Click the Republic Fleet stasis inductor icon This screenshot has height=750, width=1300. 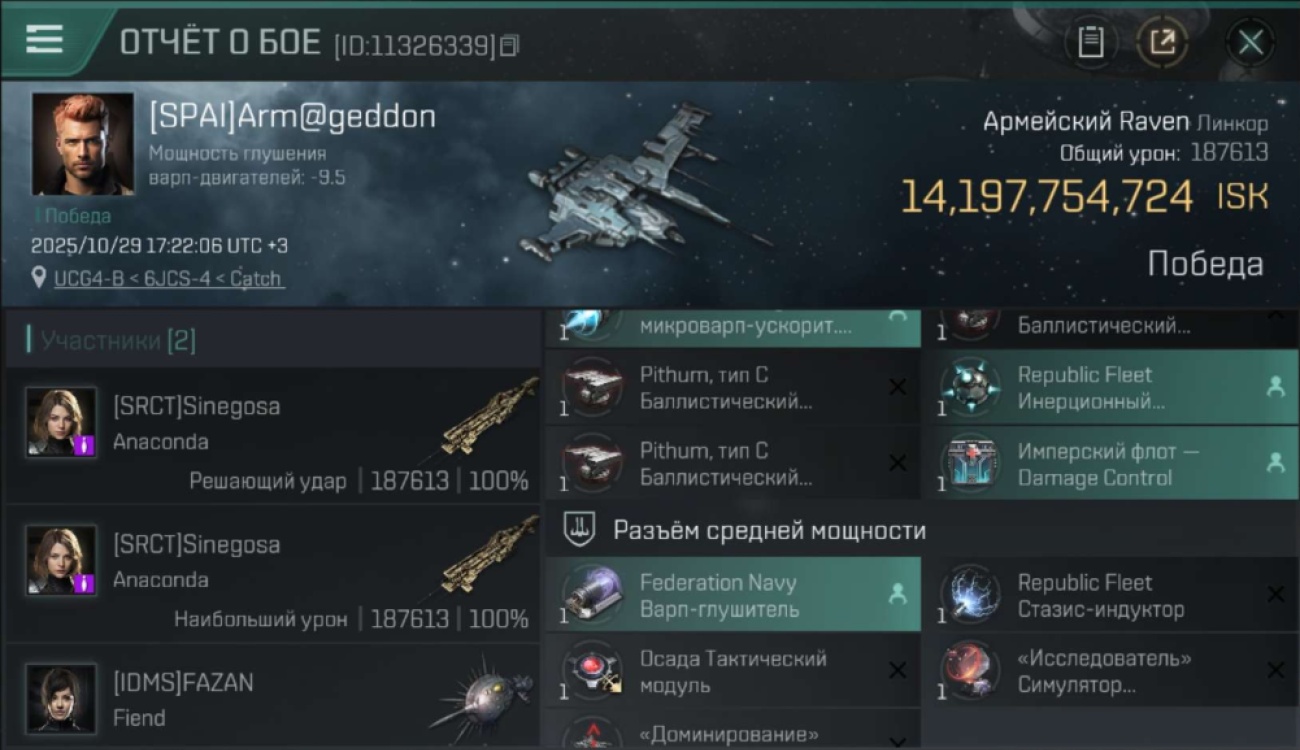click(x=968, y=595)
